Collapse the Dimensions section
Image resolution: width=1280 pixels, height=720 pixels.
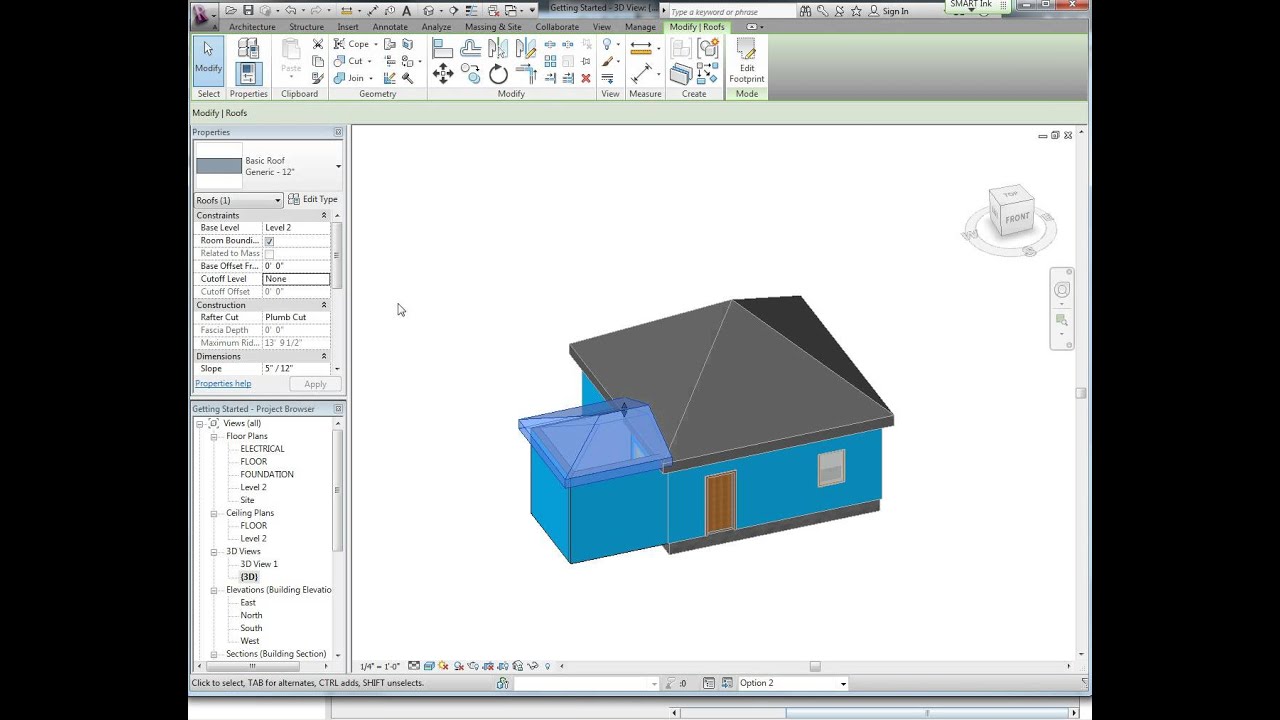click(323, 356)
